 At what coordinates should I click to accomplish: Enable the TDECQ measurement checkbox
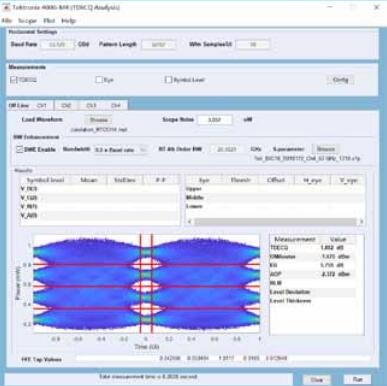click(14, 80)
